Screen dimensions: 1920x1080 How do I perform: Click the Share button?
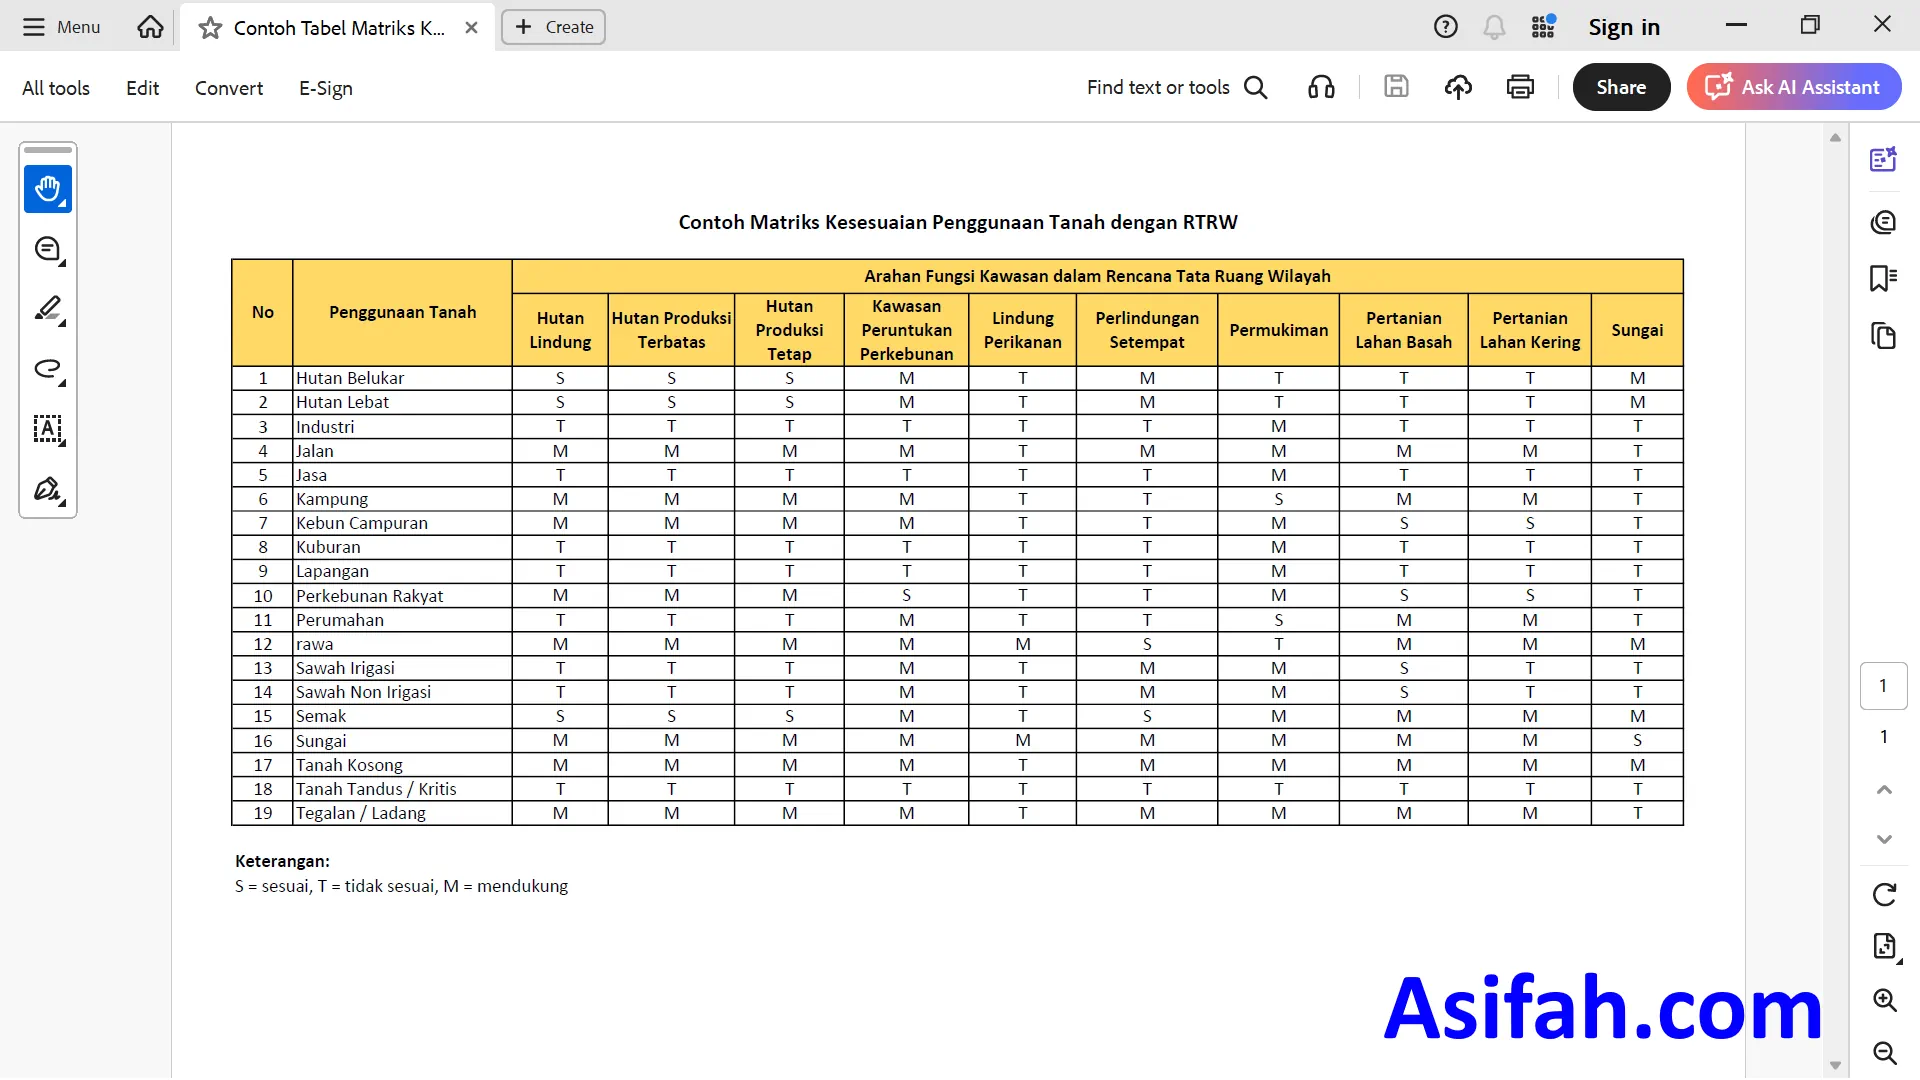(1621, 87)
